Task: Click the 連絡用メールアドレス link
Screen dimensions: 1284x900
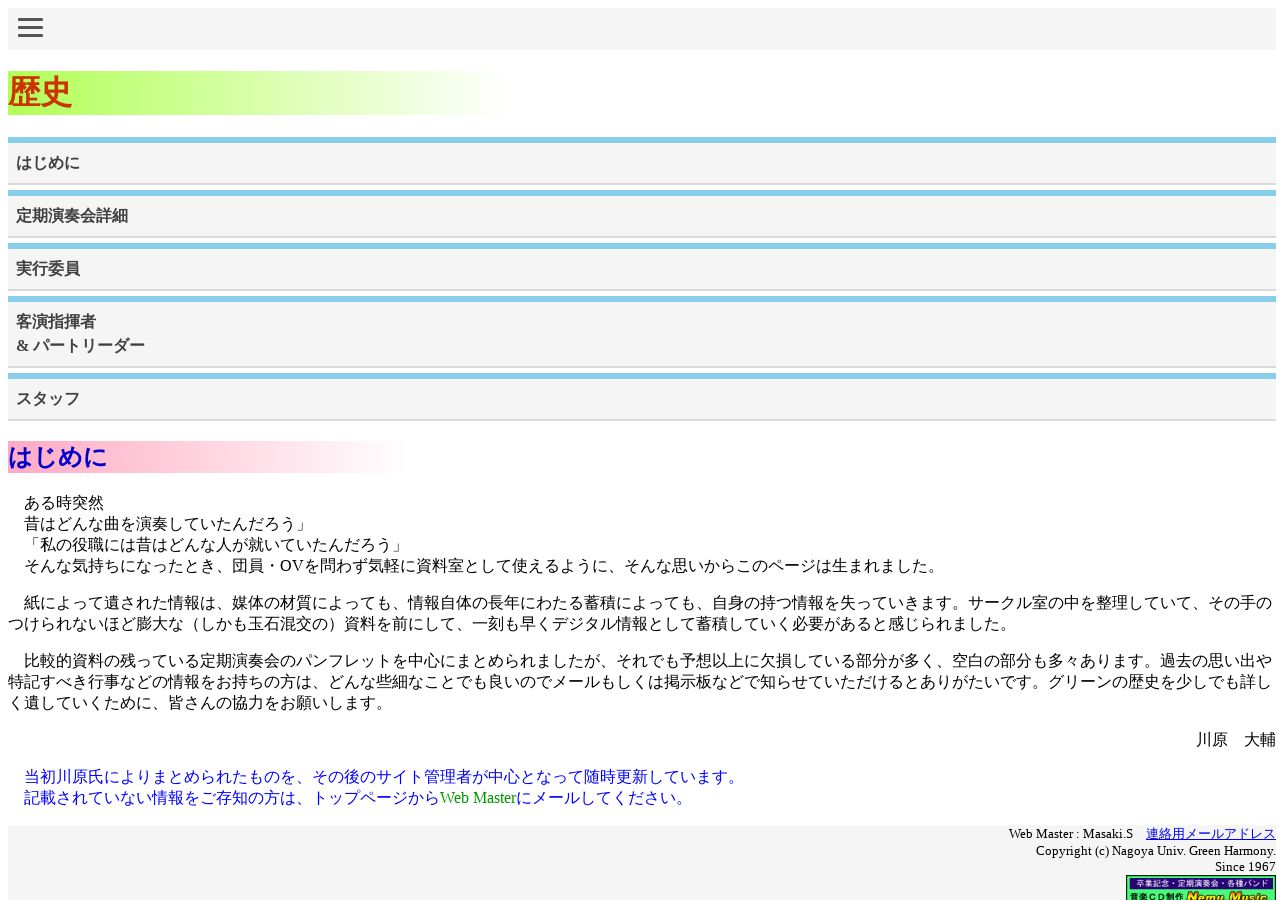Action: click(1210, 834)
